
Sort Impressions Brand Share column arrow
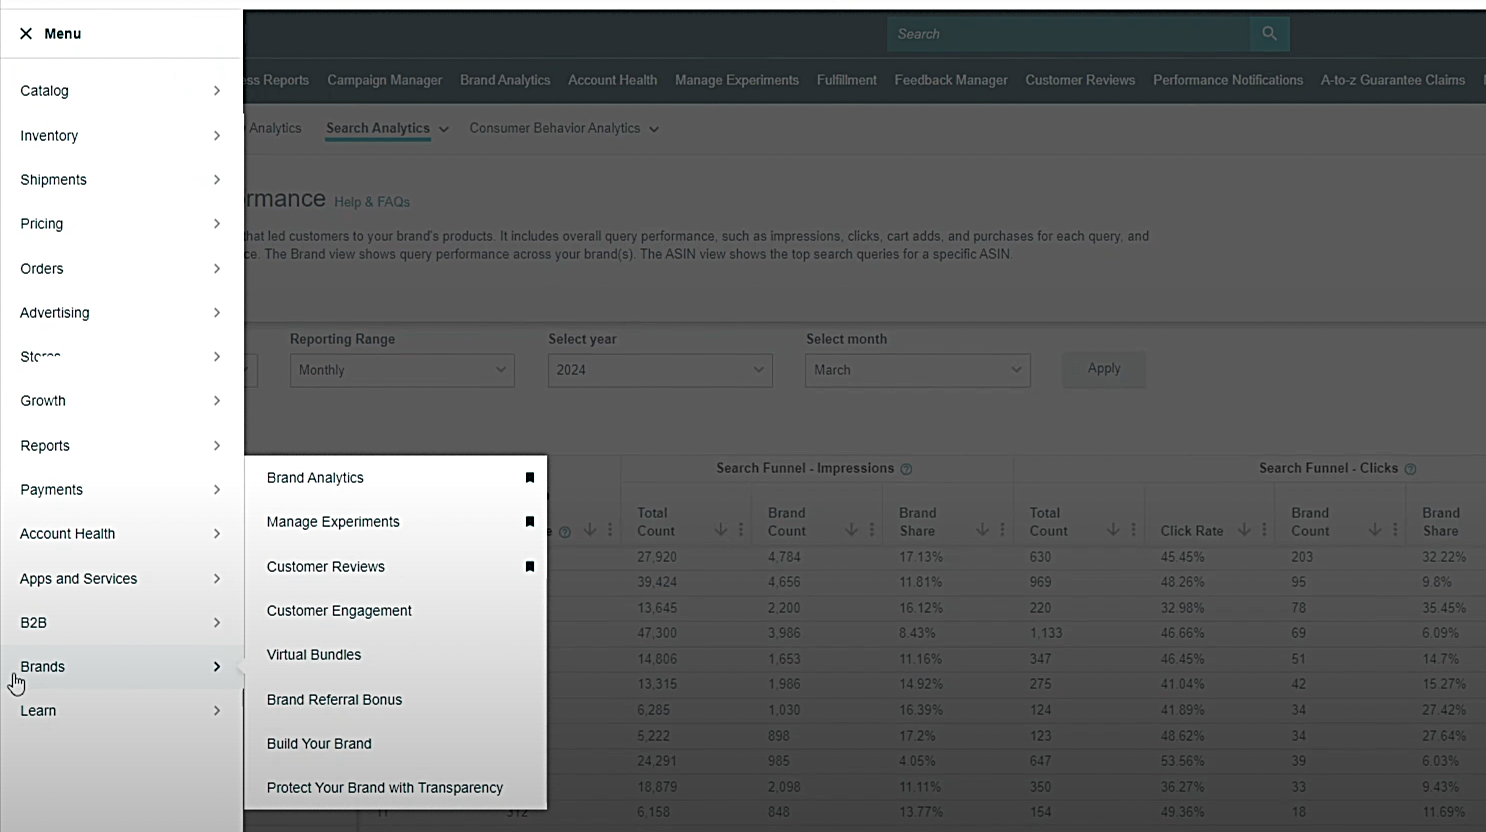pos(982,530)
